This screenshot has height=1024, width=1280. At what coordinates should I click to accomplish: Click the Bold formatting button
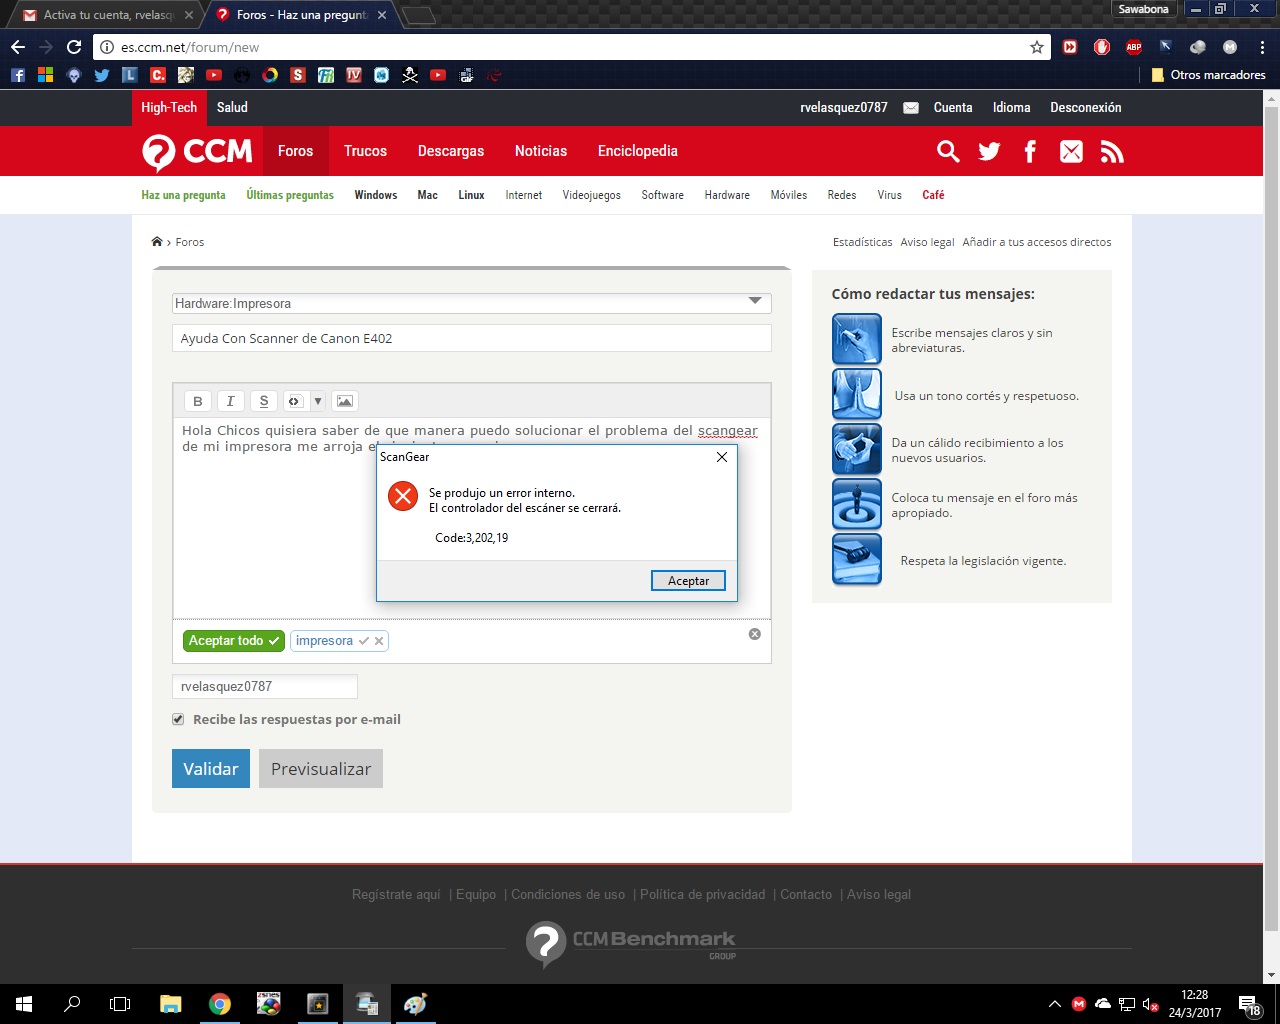(x=198, y=401)
